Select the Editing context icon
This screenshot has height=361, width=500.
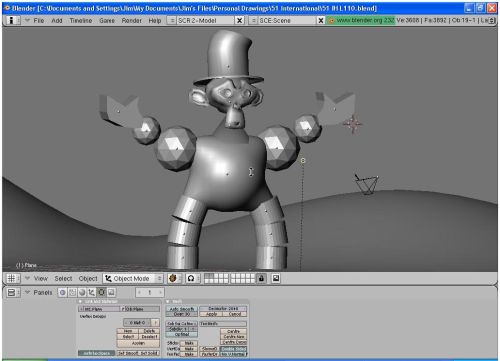(102, 292)
